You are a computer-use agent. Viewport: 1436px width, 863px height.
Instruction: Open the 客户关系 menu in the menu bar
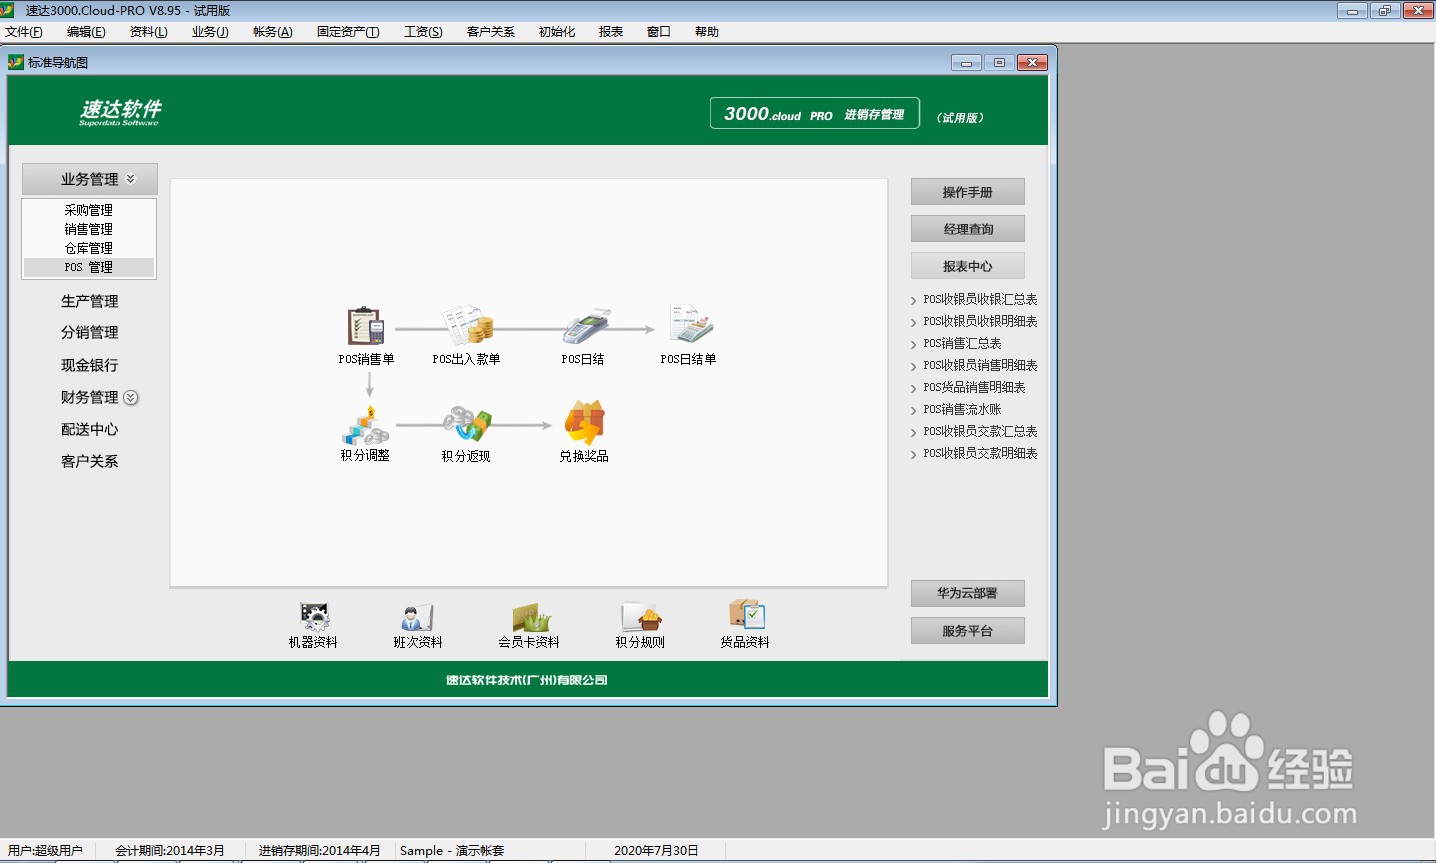pos(491,32)
